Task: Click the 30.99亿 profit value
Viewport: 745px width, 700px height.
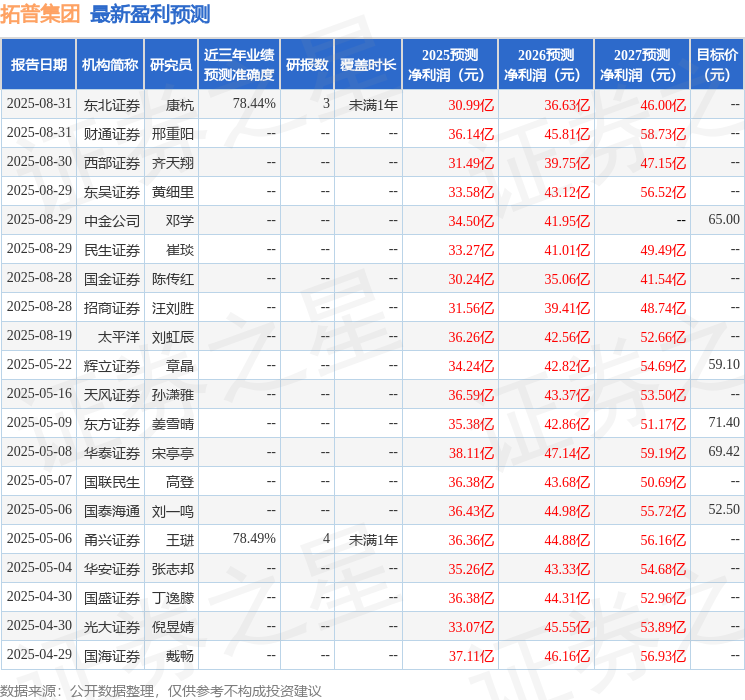Action: pyautogui.click(x=471, y=105)
